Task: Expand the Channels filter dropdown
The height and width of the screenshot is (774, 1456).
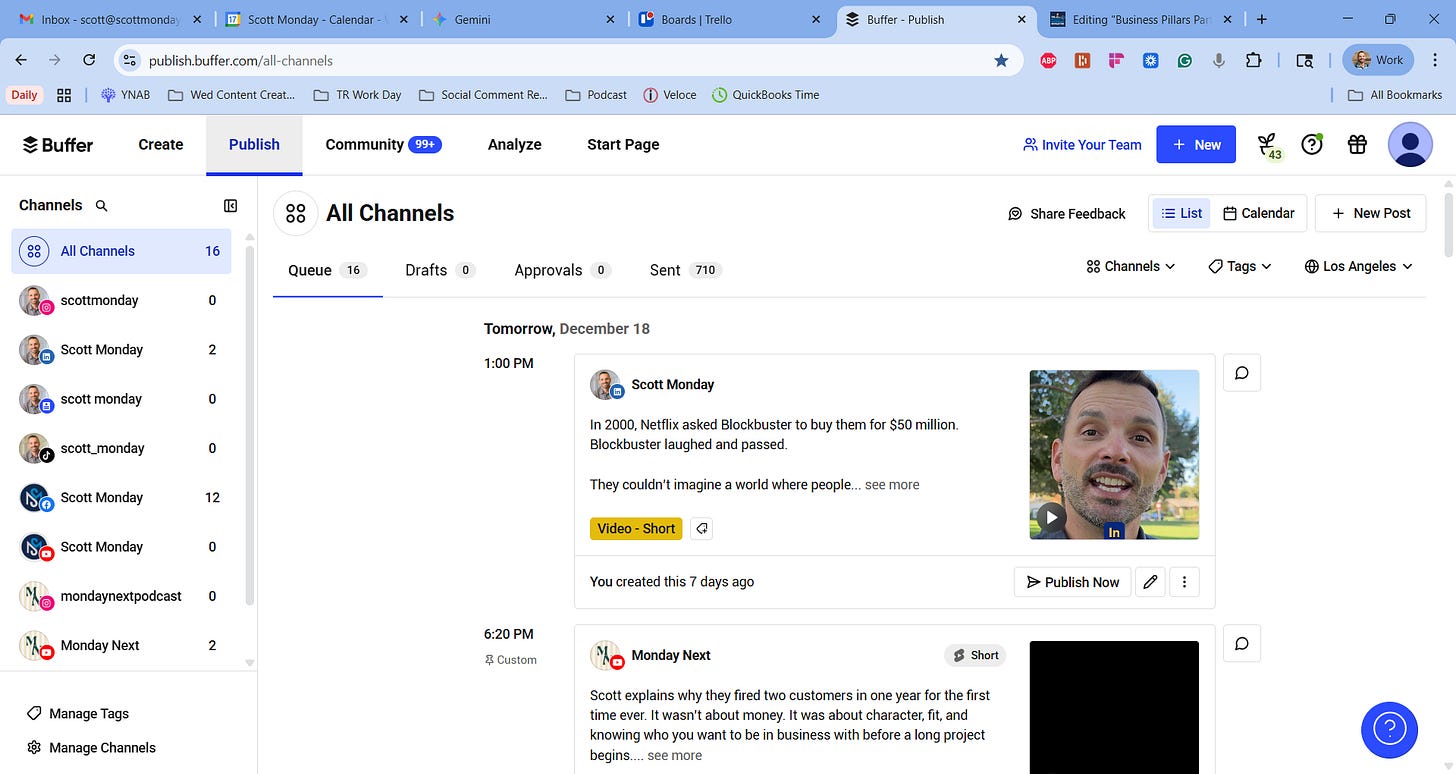Action: [x=1131, y=267]
